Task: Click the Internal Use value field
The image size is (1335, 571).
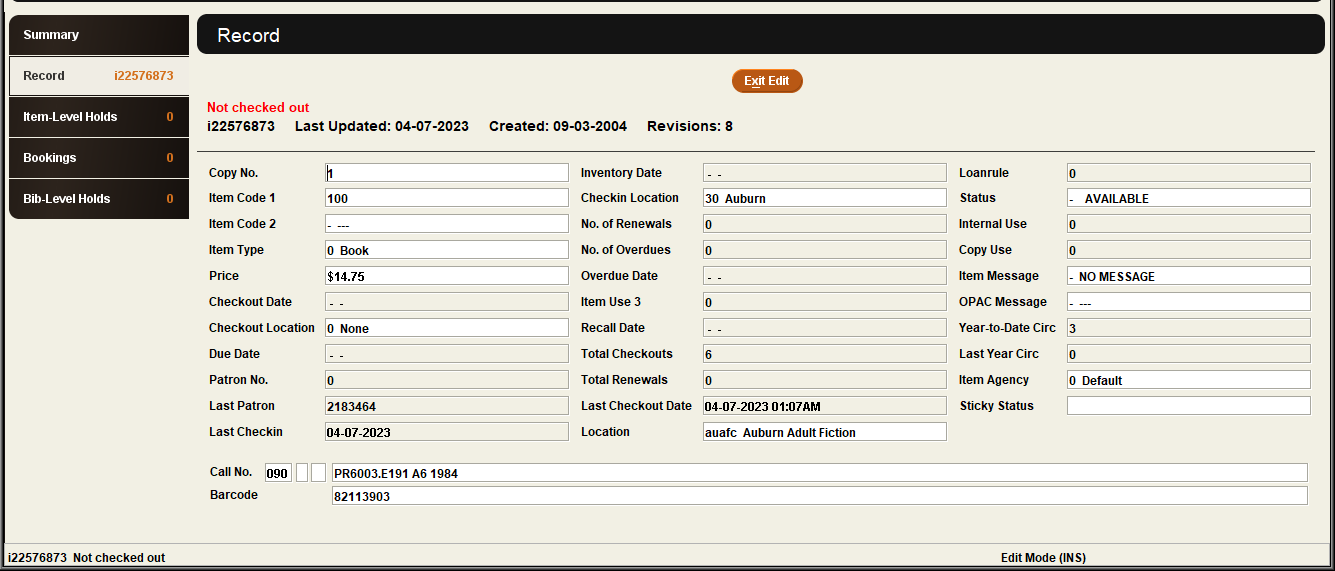Action: [x=1188, y=224]
